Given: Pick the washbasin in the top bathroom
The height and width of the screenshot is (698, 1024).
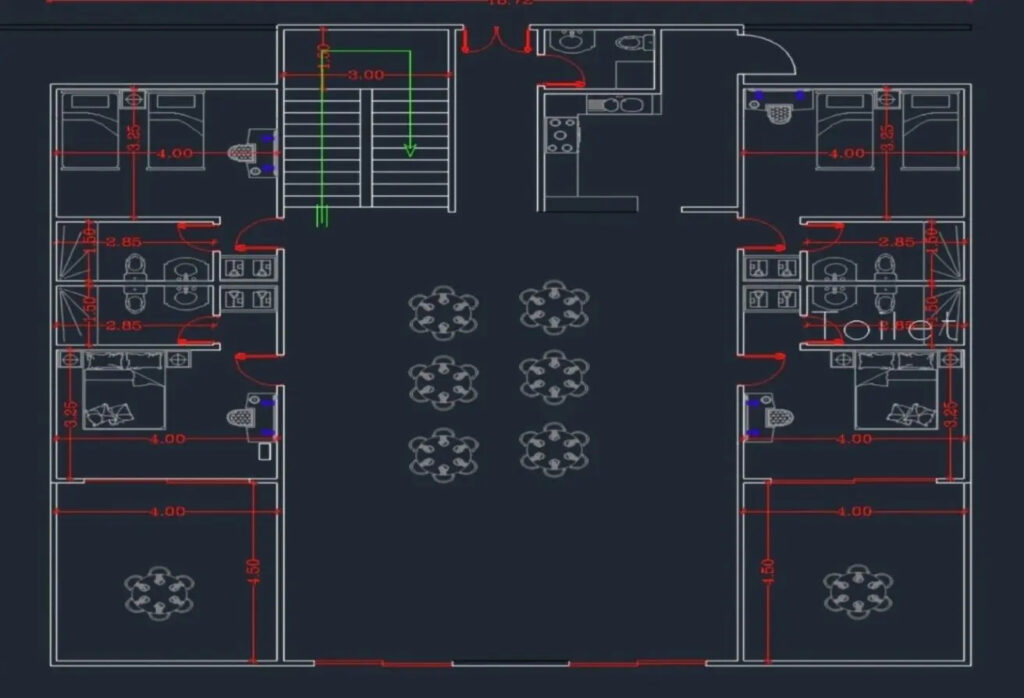Looking at the screenshot, I should point(571,41).
